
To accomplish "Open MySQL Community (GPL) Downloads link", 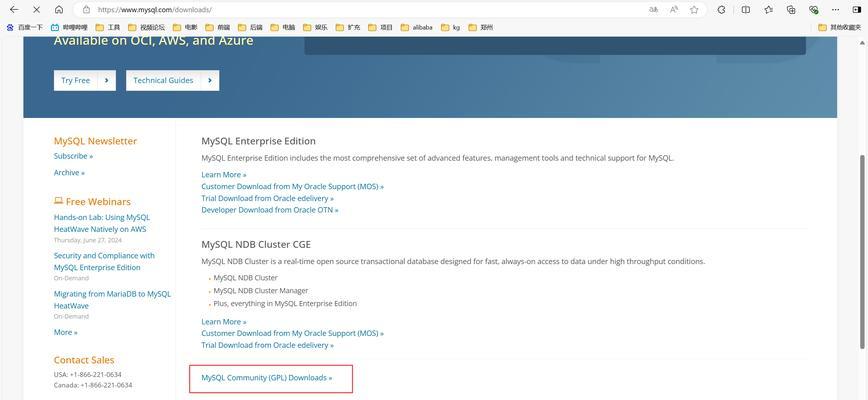I will [x=267, y=377].
